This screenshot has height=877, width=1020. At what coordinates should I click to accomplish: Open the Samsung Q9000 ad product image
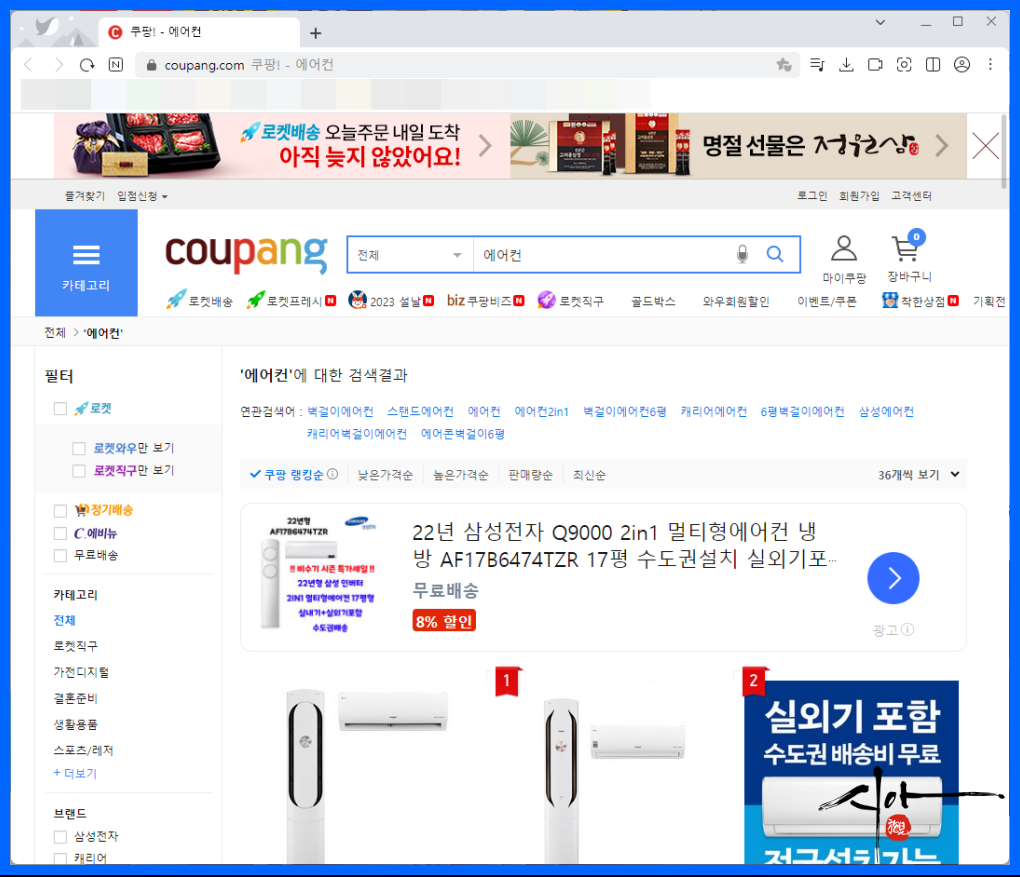coord(321,574)
